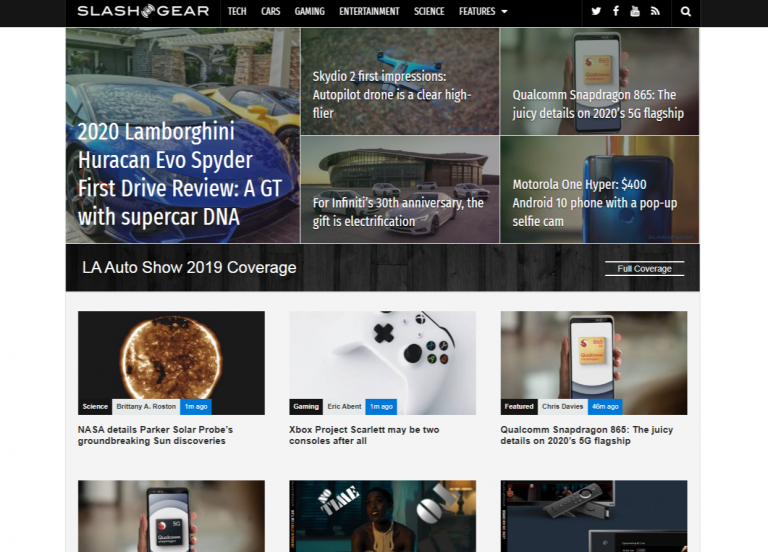The height and width of the screenshot is (552, 768).
Task: Click the search magnifier icon
Action: 686,11
